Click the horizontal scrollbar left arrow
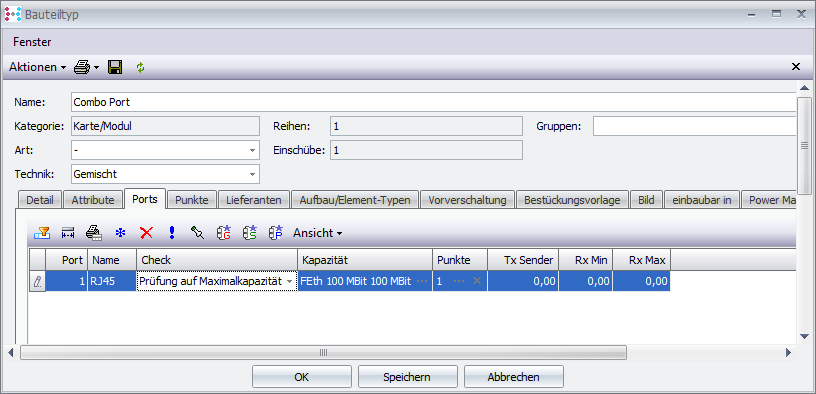 (x=11, y=353)
